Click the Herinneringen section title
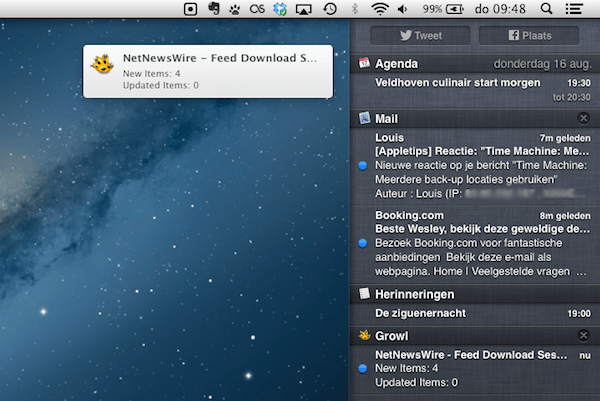The image size is (600, 401). pyautogui.click(x=414, y=294)
